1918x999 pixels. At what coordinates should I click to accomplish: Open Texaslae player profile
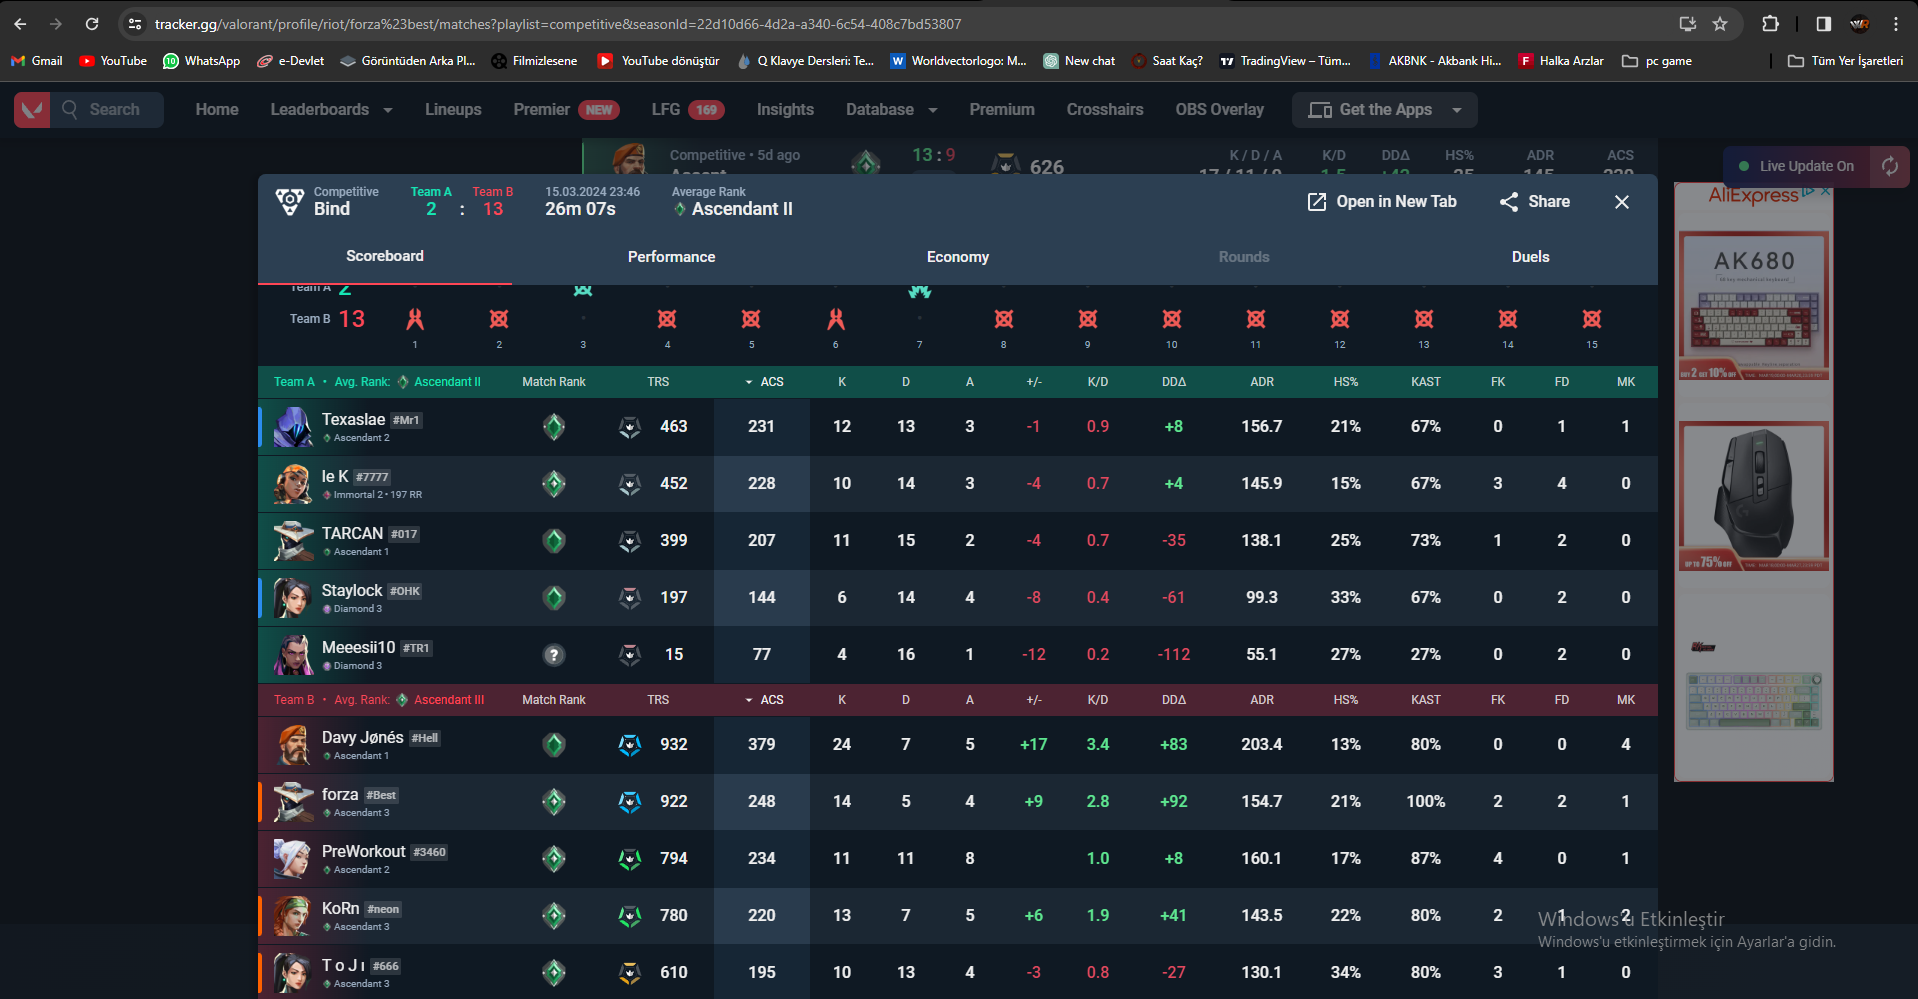coord(354,420)
